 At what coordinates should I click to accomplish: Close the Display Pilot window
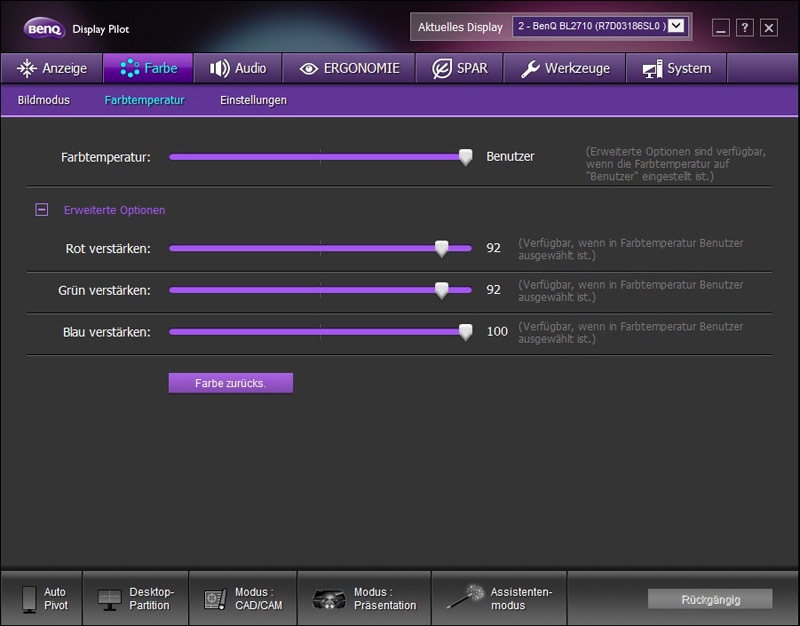(x=768, y=28)
